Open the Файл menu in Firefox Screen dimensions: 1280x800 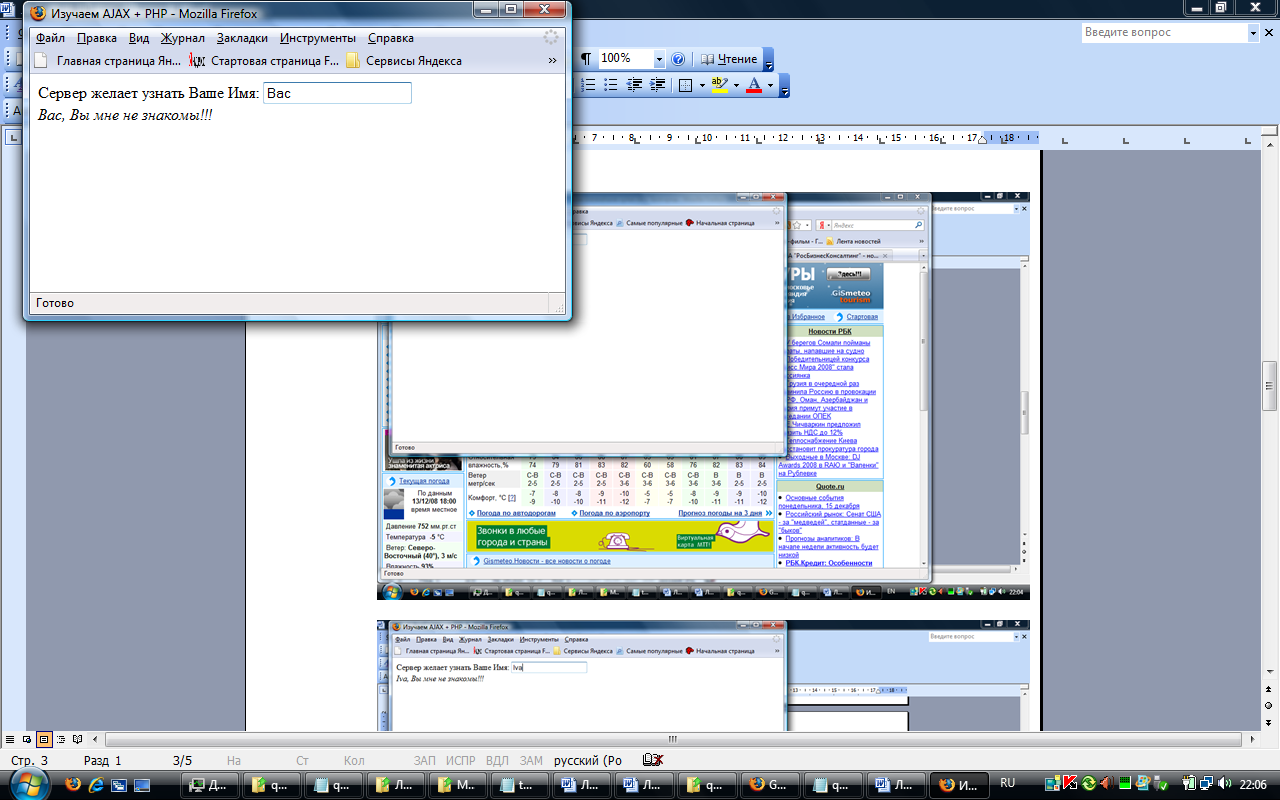(50, 38)
